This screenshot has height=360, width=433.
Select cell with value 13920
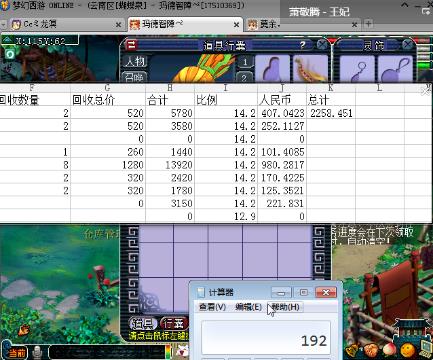(170, 165)
